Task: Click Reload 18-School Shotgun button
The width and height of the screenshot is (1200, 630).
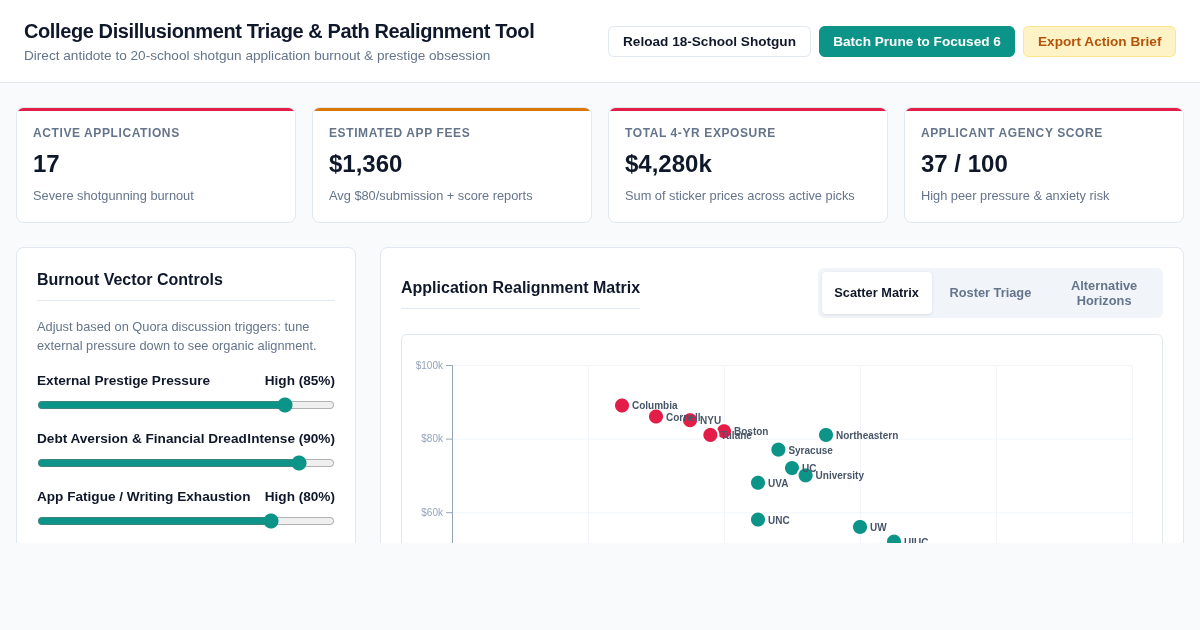Action: point(709,41)
